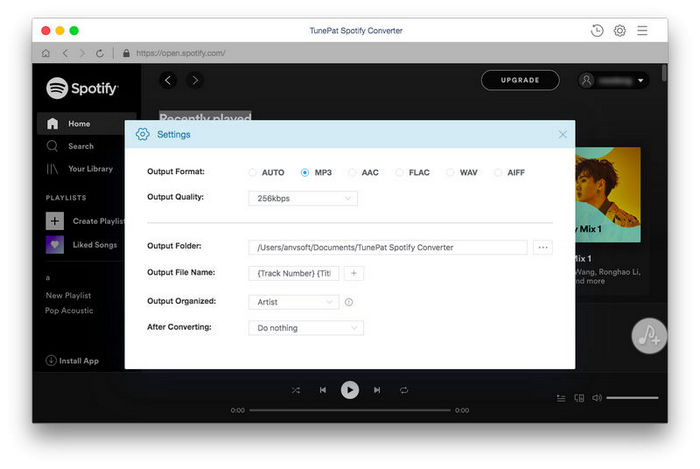Click the user profile avatar icon

tap(587, 80)
